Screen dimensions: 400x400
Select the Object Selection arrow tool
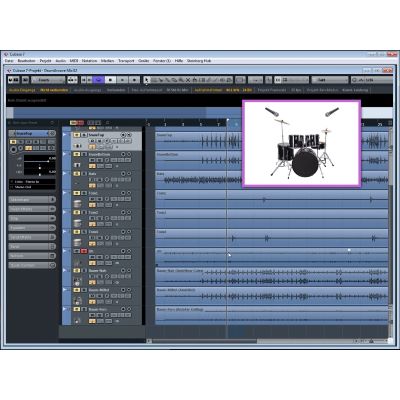[x=146, y=80]
